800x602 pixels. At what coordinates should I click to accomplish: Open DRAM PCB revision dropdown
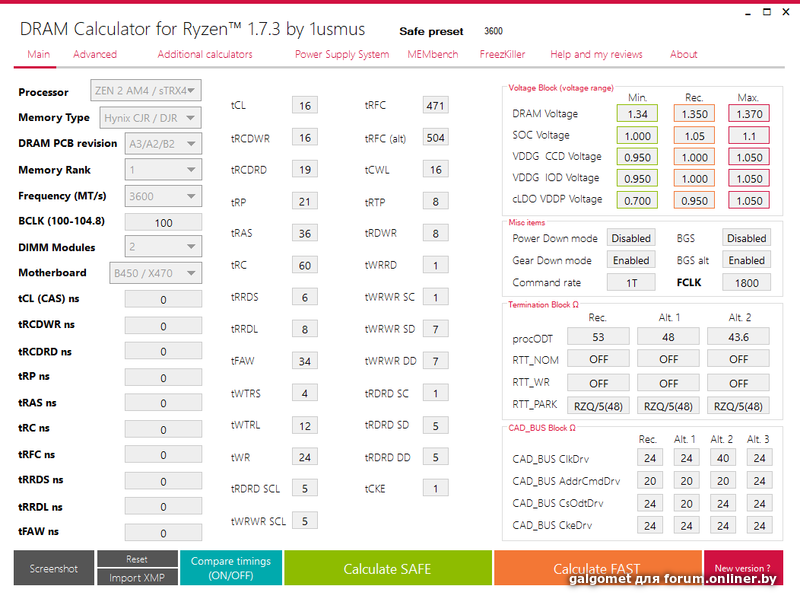click(x=163, y=144)
